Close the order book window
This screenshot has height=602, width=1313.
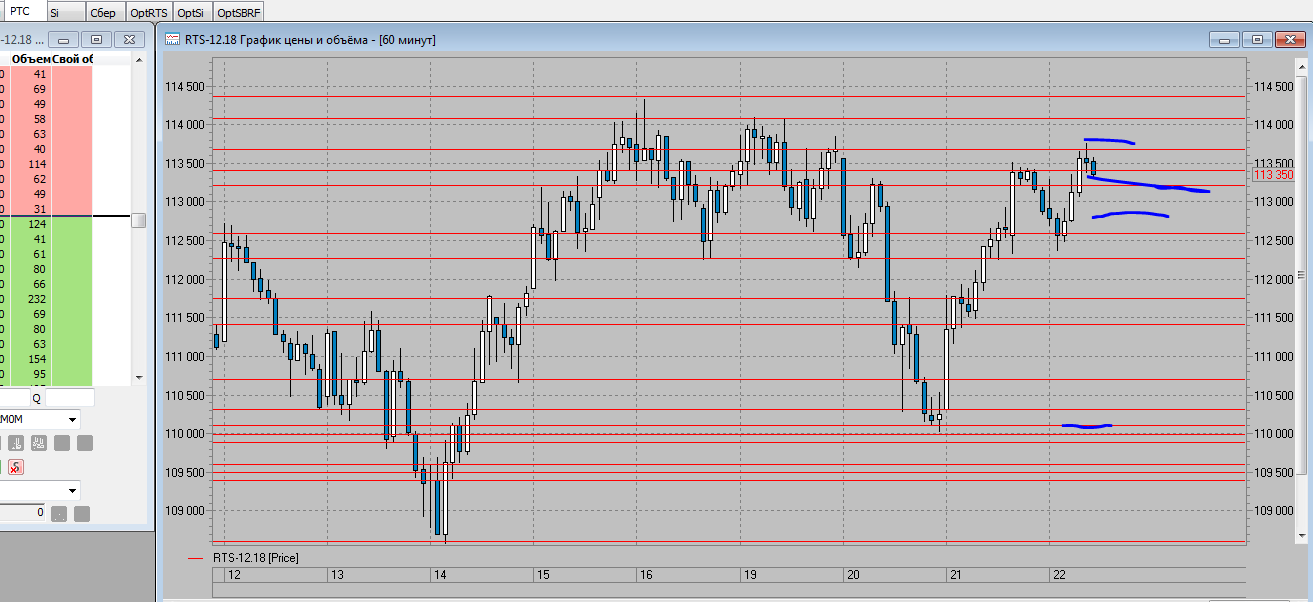click(x=129, y=40)
